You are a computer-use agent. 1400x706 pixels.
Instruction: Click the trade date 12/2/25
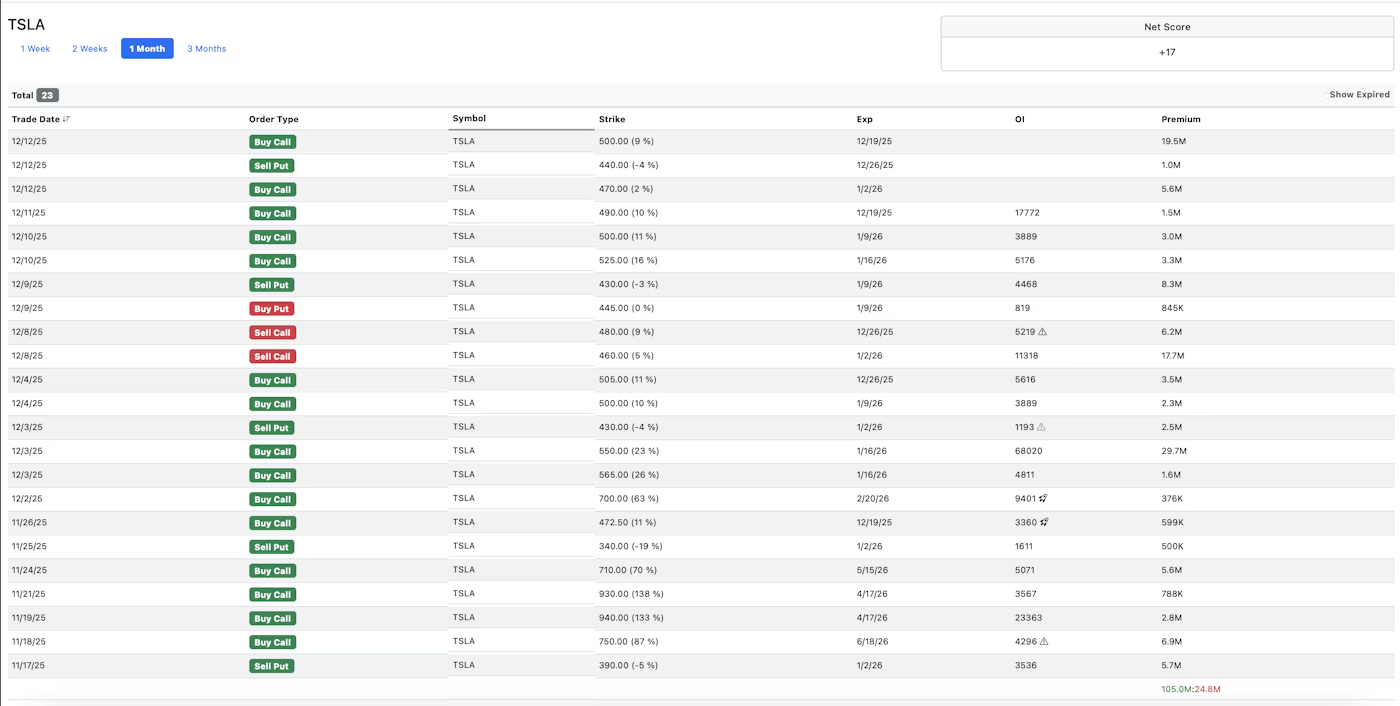click(27, 499)
